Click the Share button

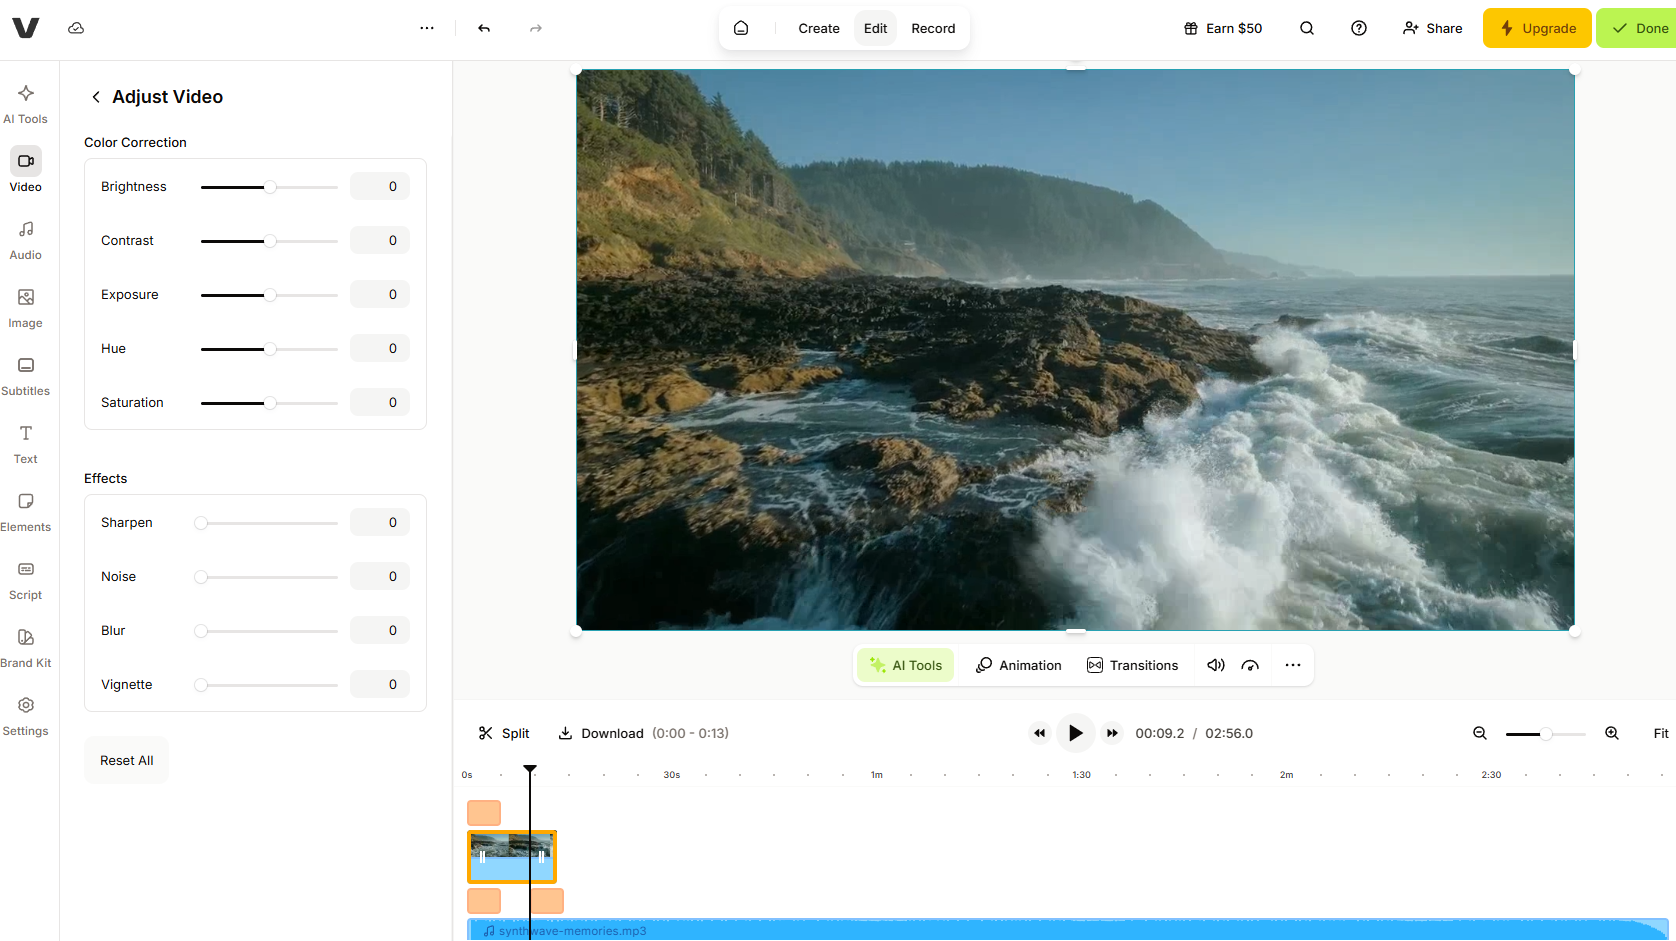1433,28
